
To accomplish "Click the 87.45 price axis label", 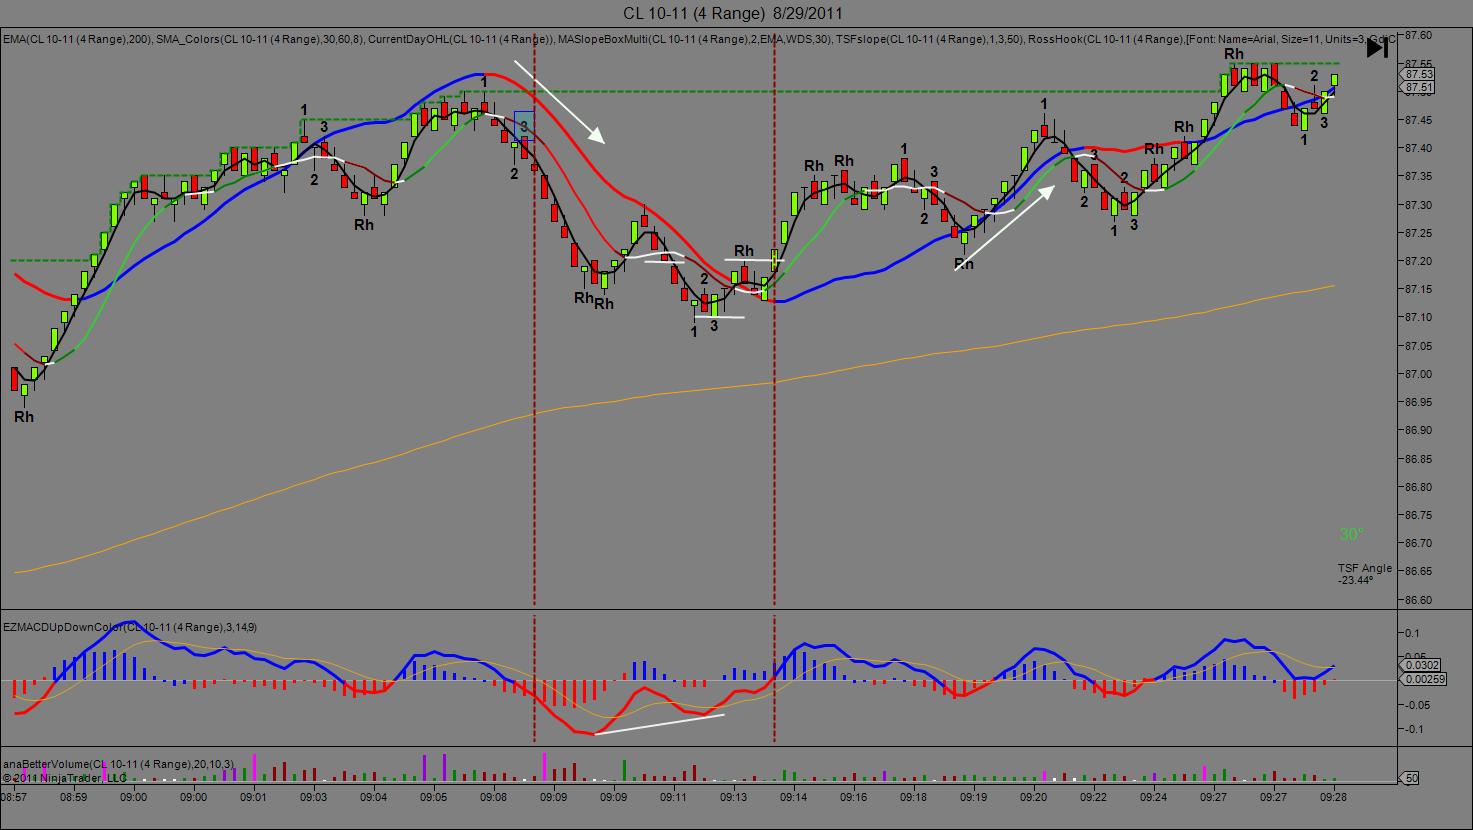I will 1419,120.
